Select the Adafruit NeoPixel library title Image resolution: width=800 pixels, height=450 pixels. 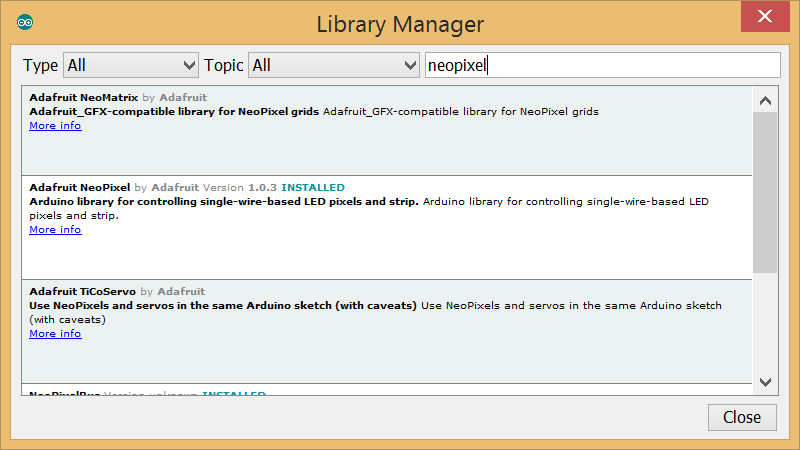(x=80, y=187)
